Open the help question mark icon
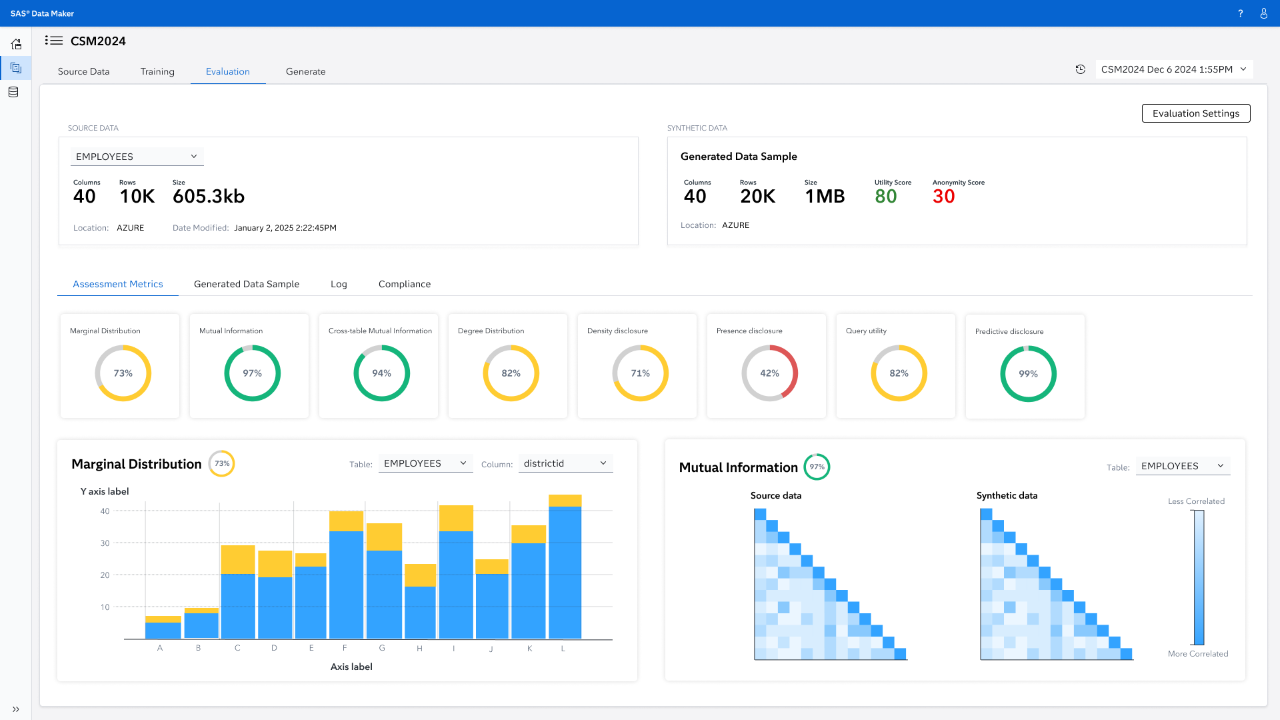1280x720 pixels. tap(1240, 13)
